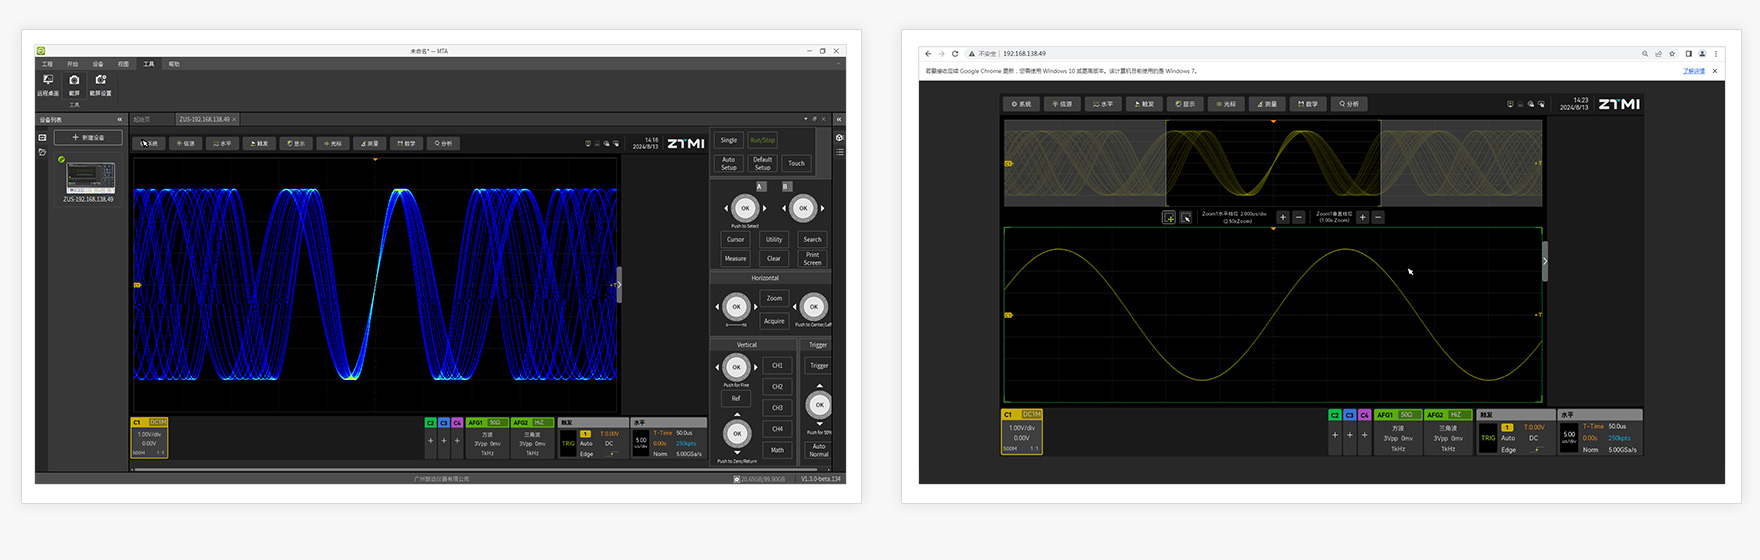1760x560 pixels.
Task: Click the 新建设备 new device button
Action: (x=88, y=138)
